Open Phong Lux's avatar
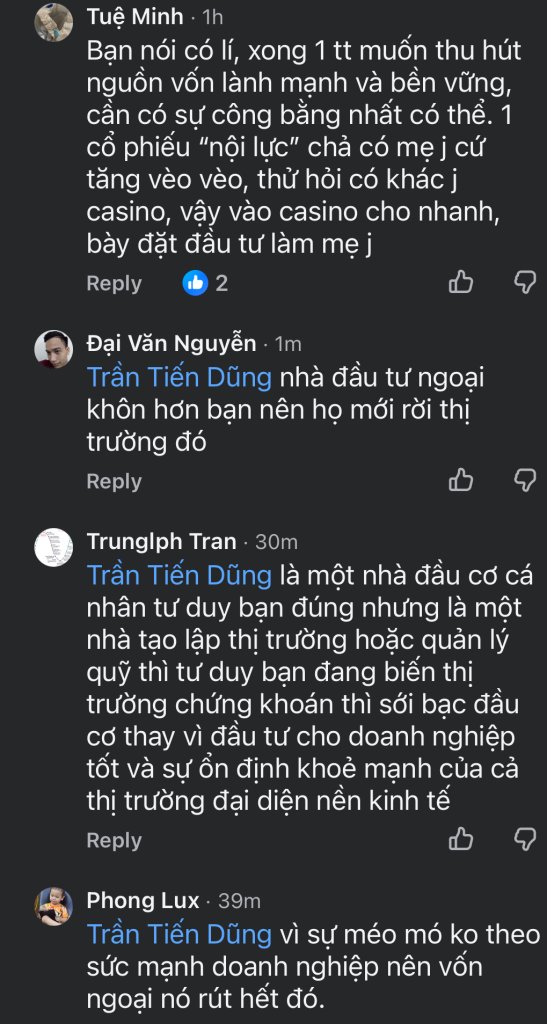The image size is (547, 1024). point(54,906)
